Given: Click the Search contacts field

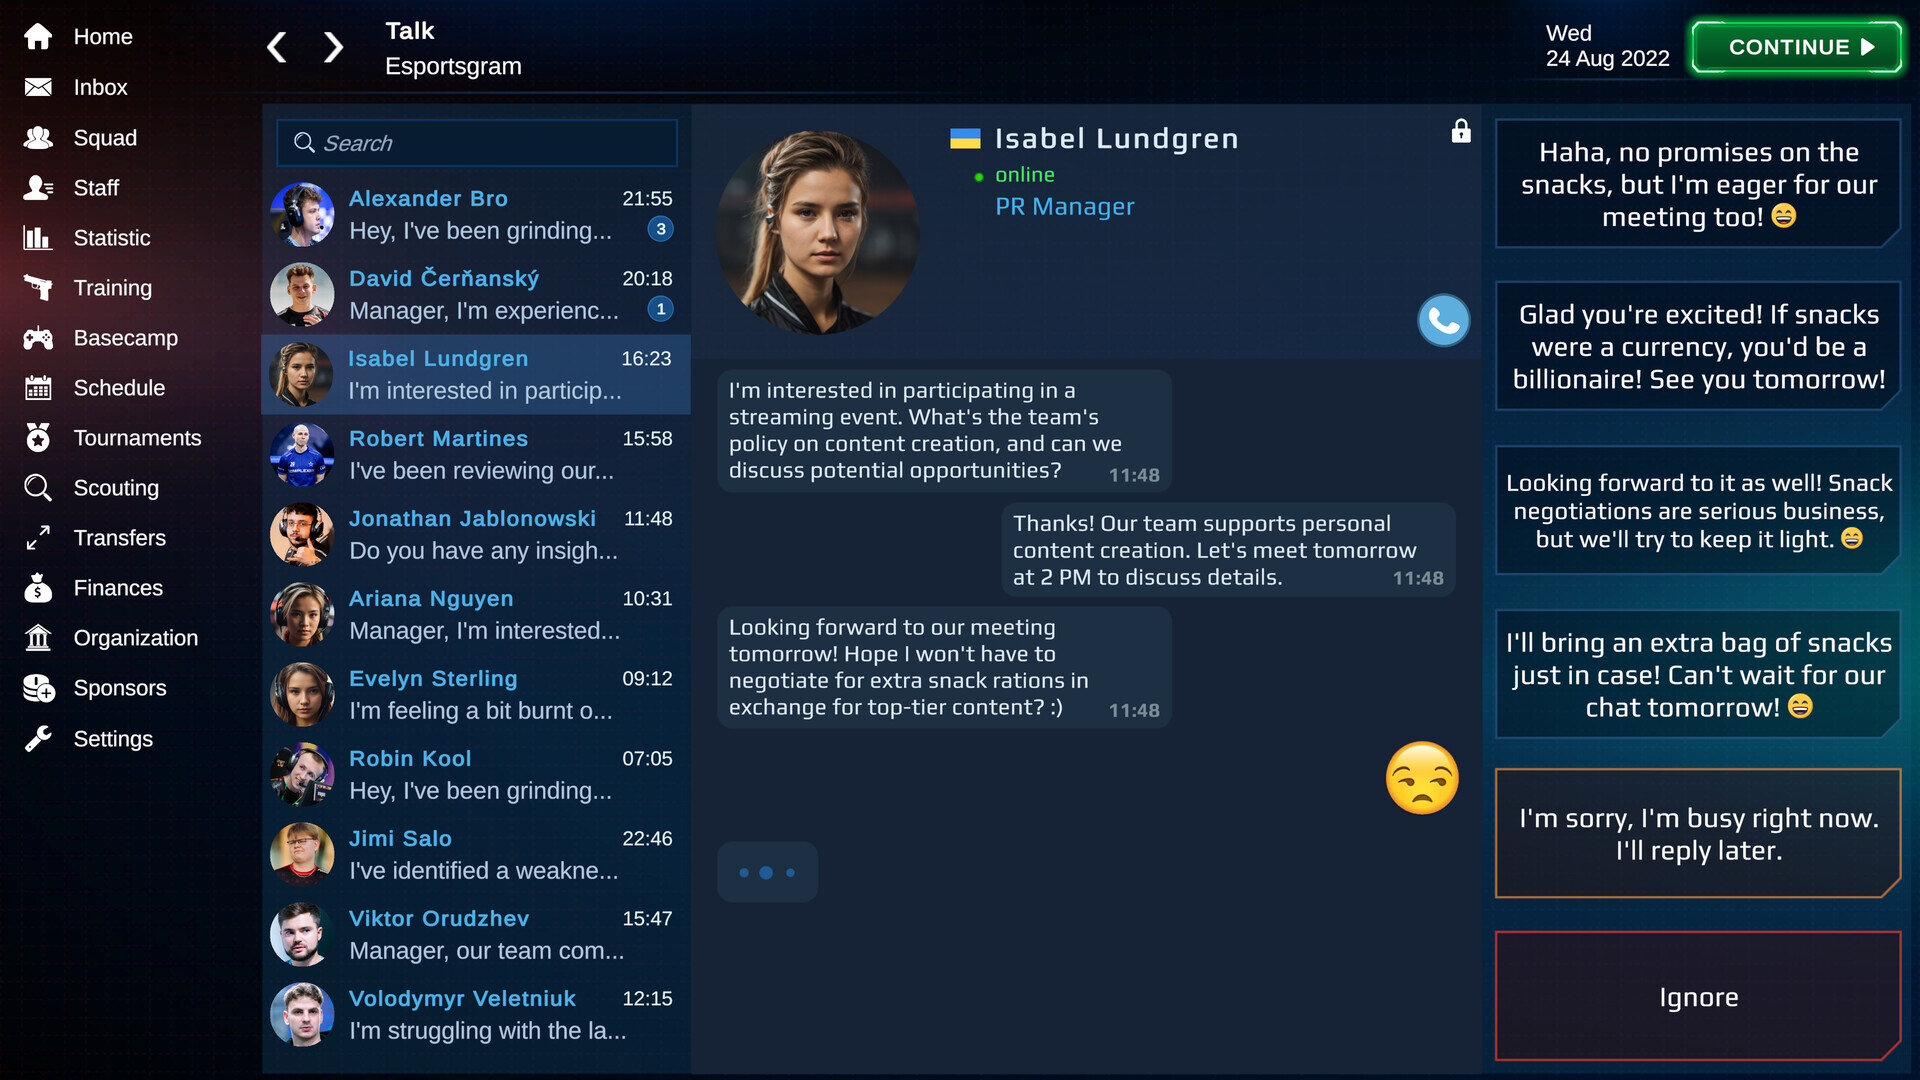Looking at the screenshot, I should pos(480,142).
